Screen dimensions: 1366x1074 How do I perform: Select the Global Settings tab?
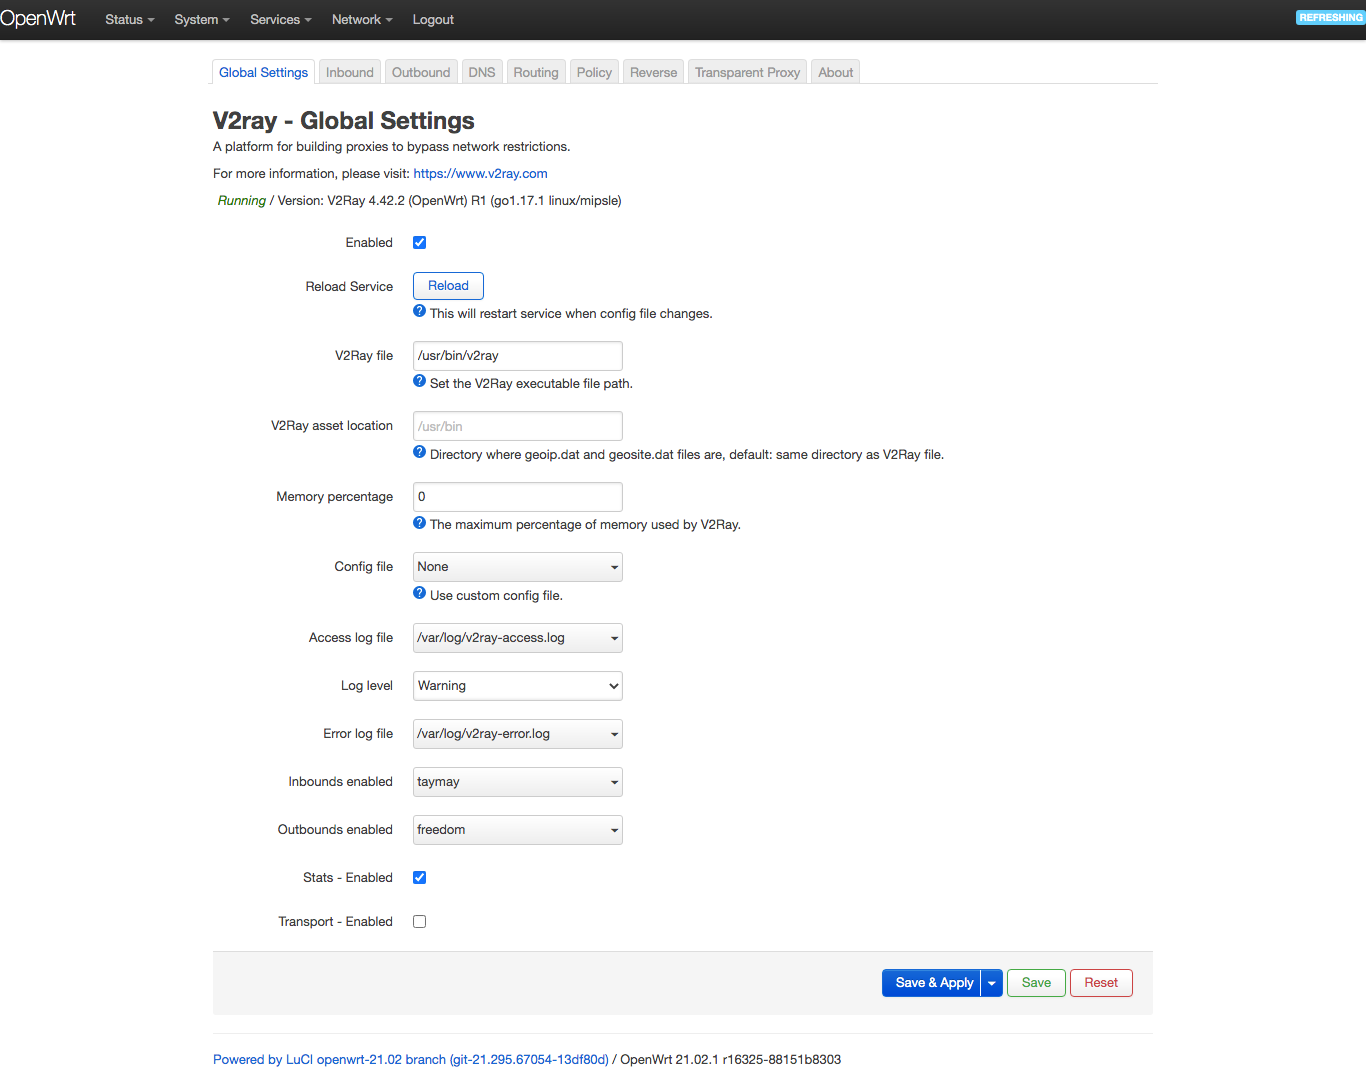264,72
